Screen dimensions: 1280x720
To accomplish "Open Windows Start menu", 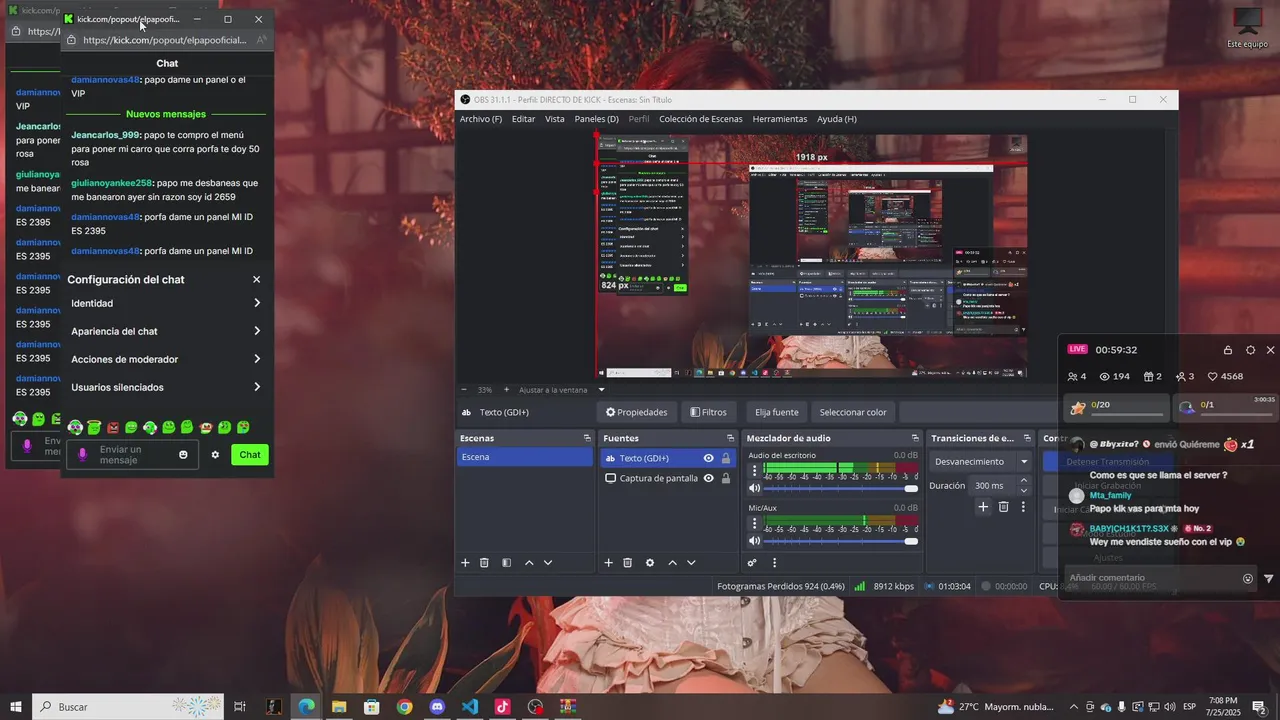I will (x=16, y=707).
